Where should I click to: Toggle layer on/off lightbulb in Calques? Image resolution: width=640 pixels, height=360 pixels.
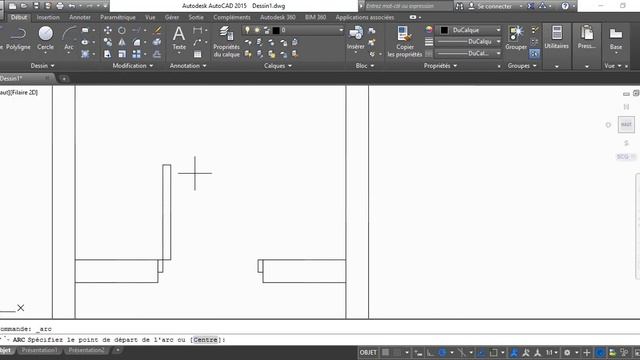247,30
